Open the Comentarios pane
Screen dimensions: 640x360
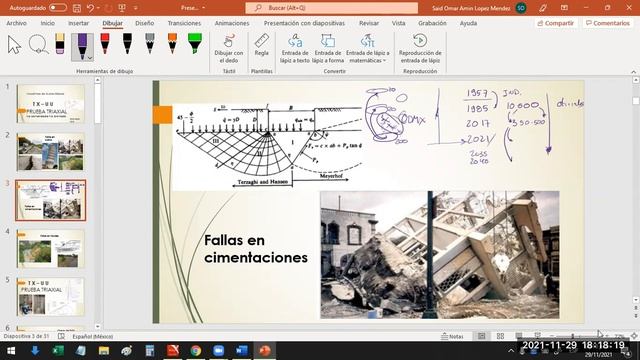(608, 23)
